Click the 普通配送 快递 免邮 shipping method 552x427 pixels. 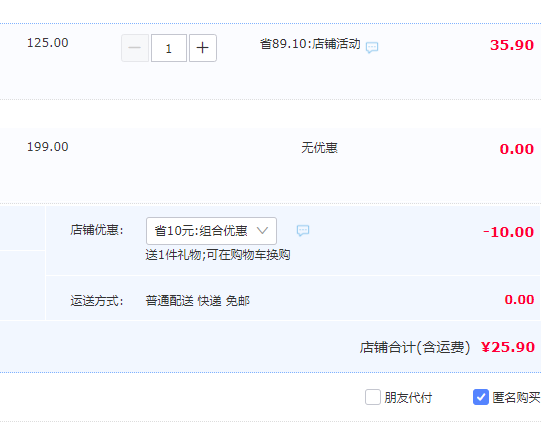pyautogui.click(x=197, y=301)
